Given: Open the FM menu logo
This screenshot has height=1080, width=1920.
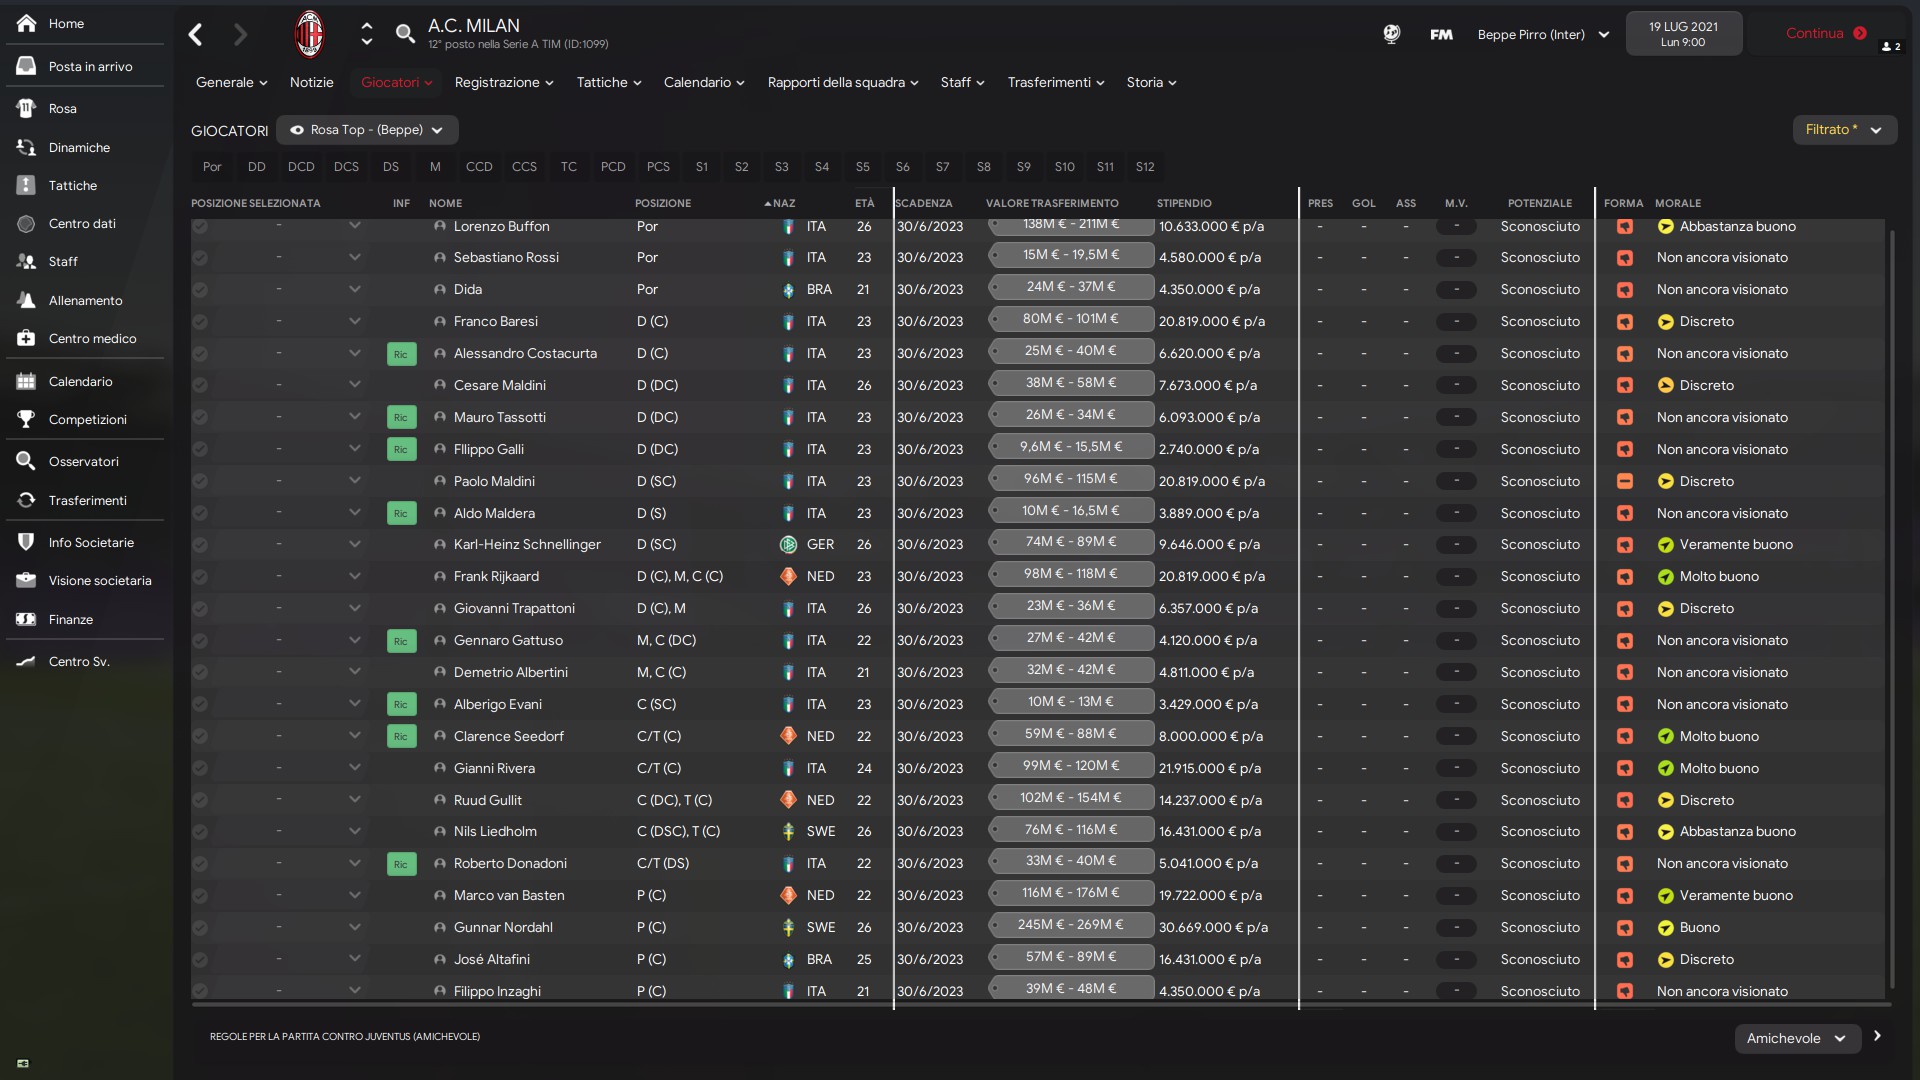Looking at the screenshot, I should pos(1441,34).
